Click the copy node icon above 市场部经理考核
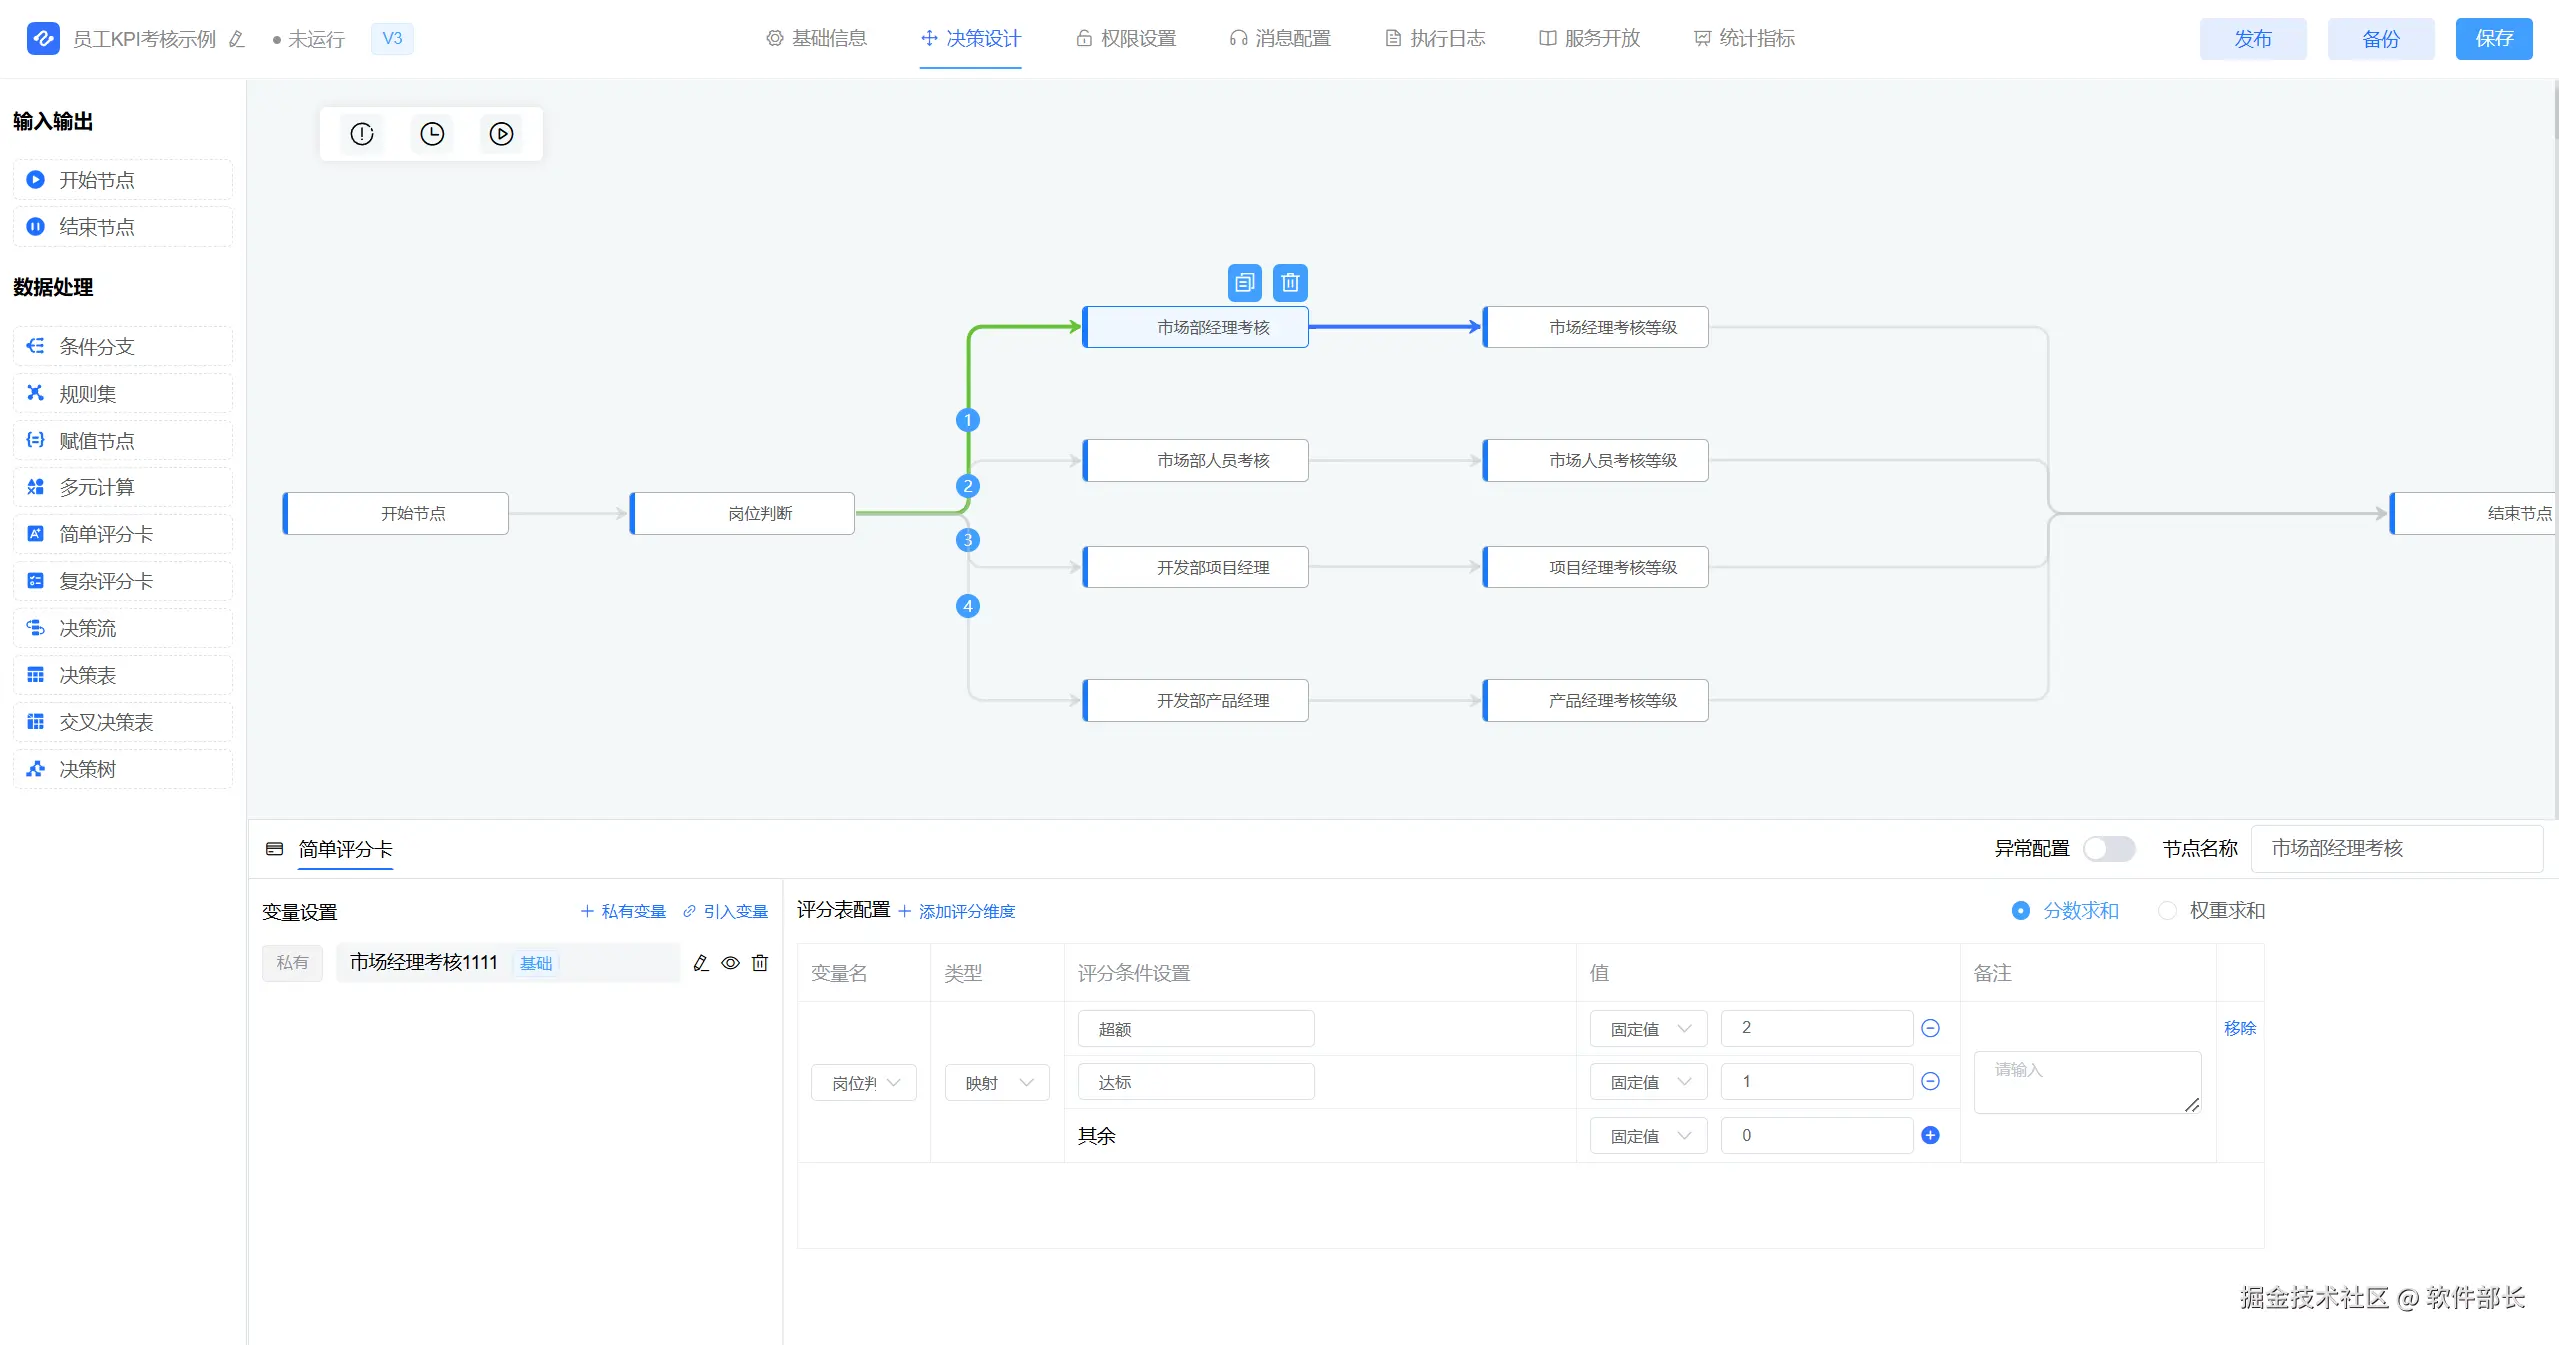 coord(1244,283)
